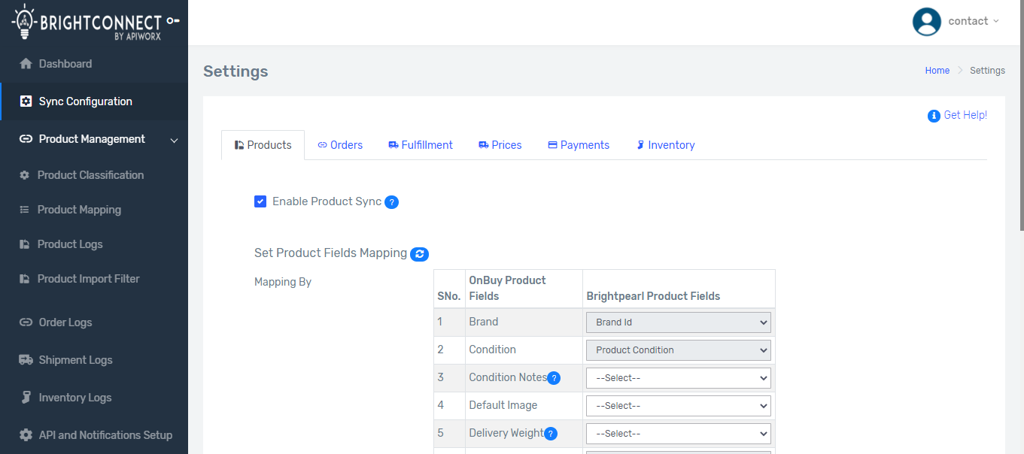The height and width of the screenshot is (454, 1024).
Task: Open the Condition field mapping dropdown
Action: coord(679,350)
